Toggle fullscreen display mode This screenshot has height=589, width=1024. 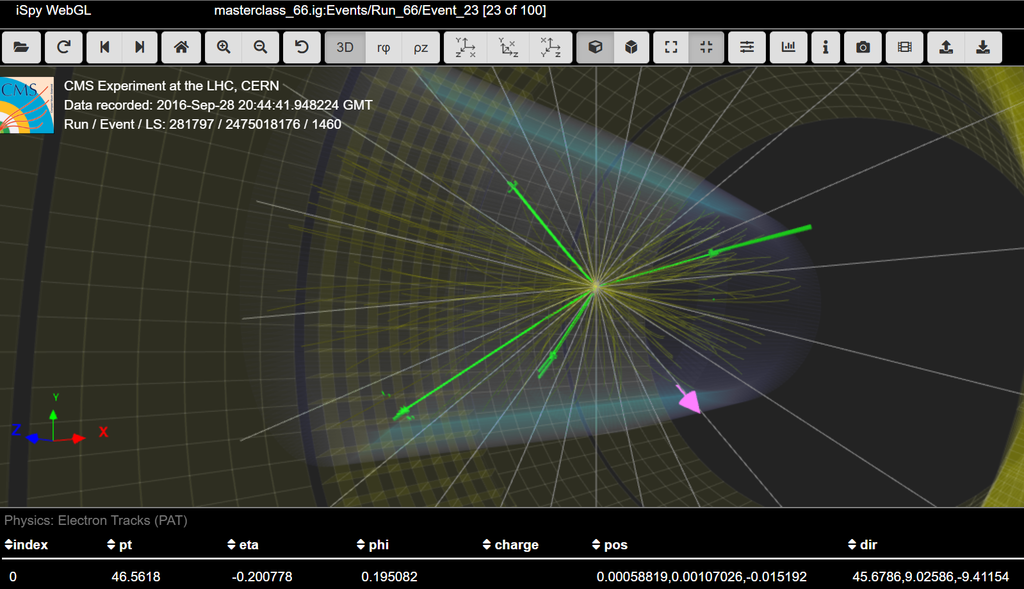click(671, 47)
